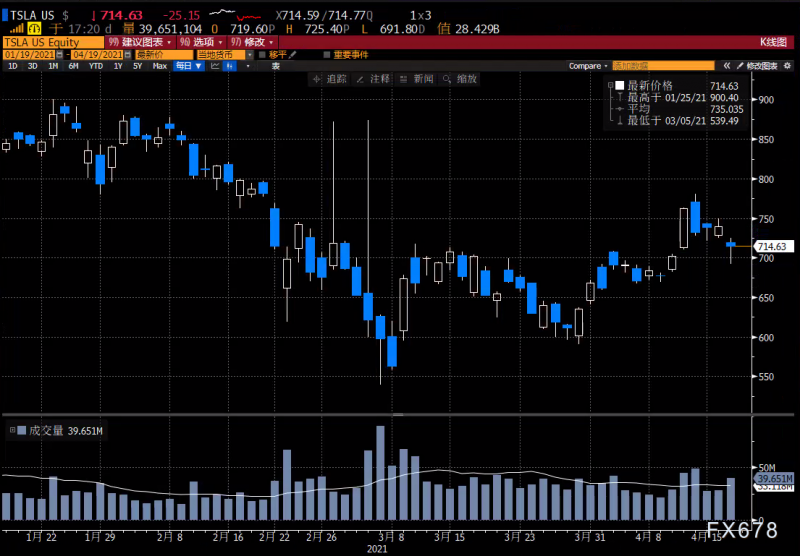Select the YTD range tab
Image resolution: width=800 pixels, height=556 pixels.
coord(95,66)
